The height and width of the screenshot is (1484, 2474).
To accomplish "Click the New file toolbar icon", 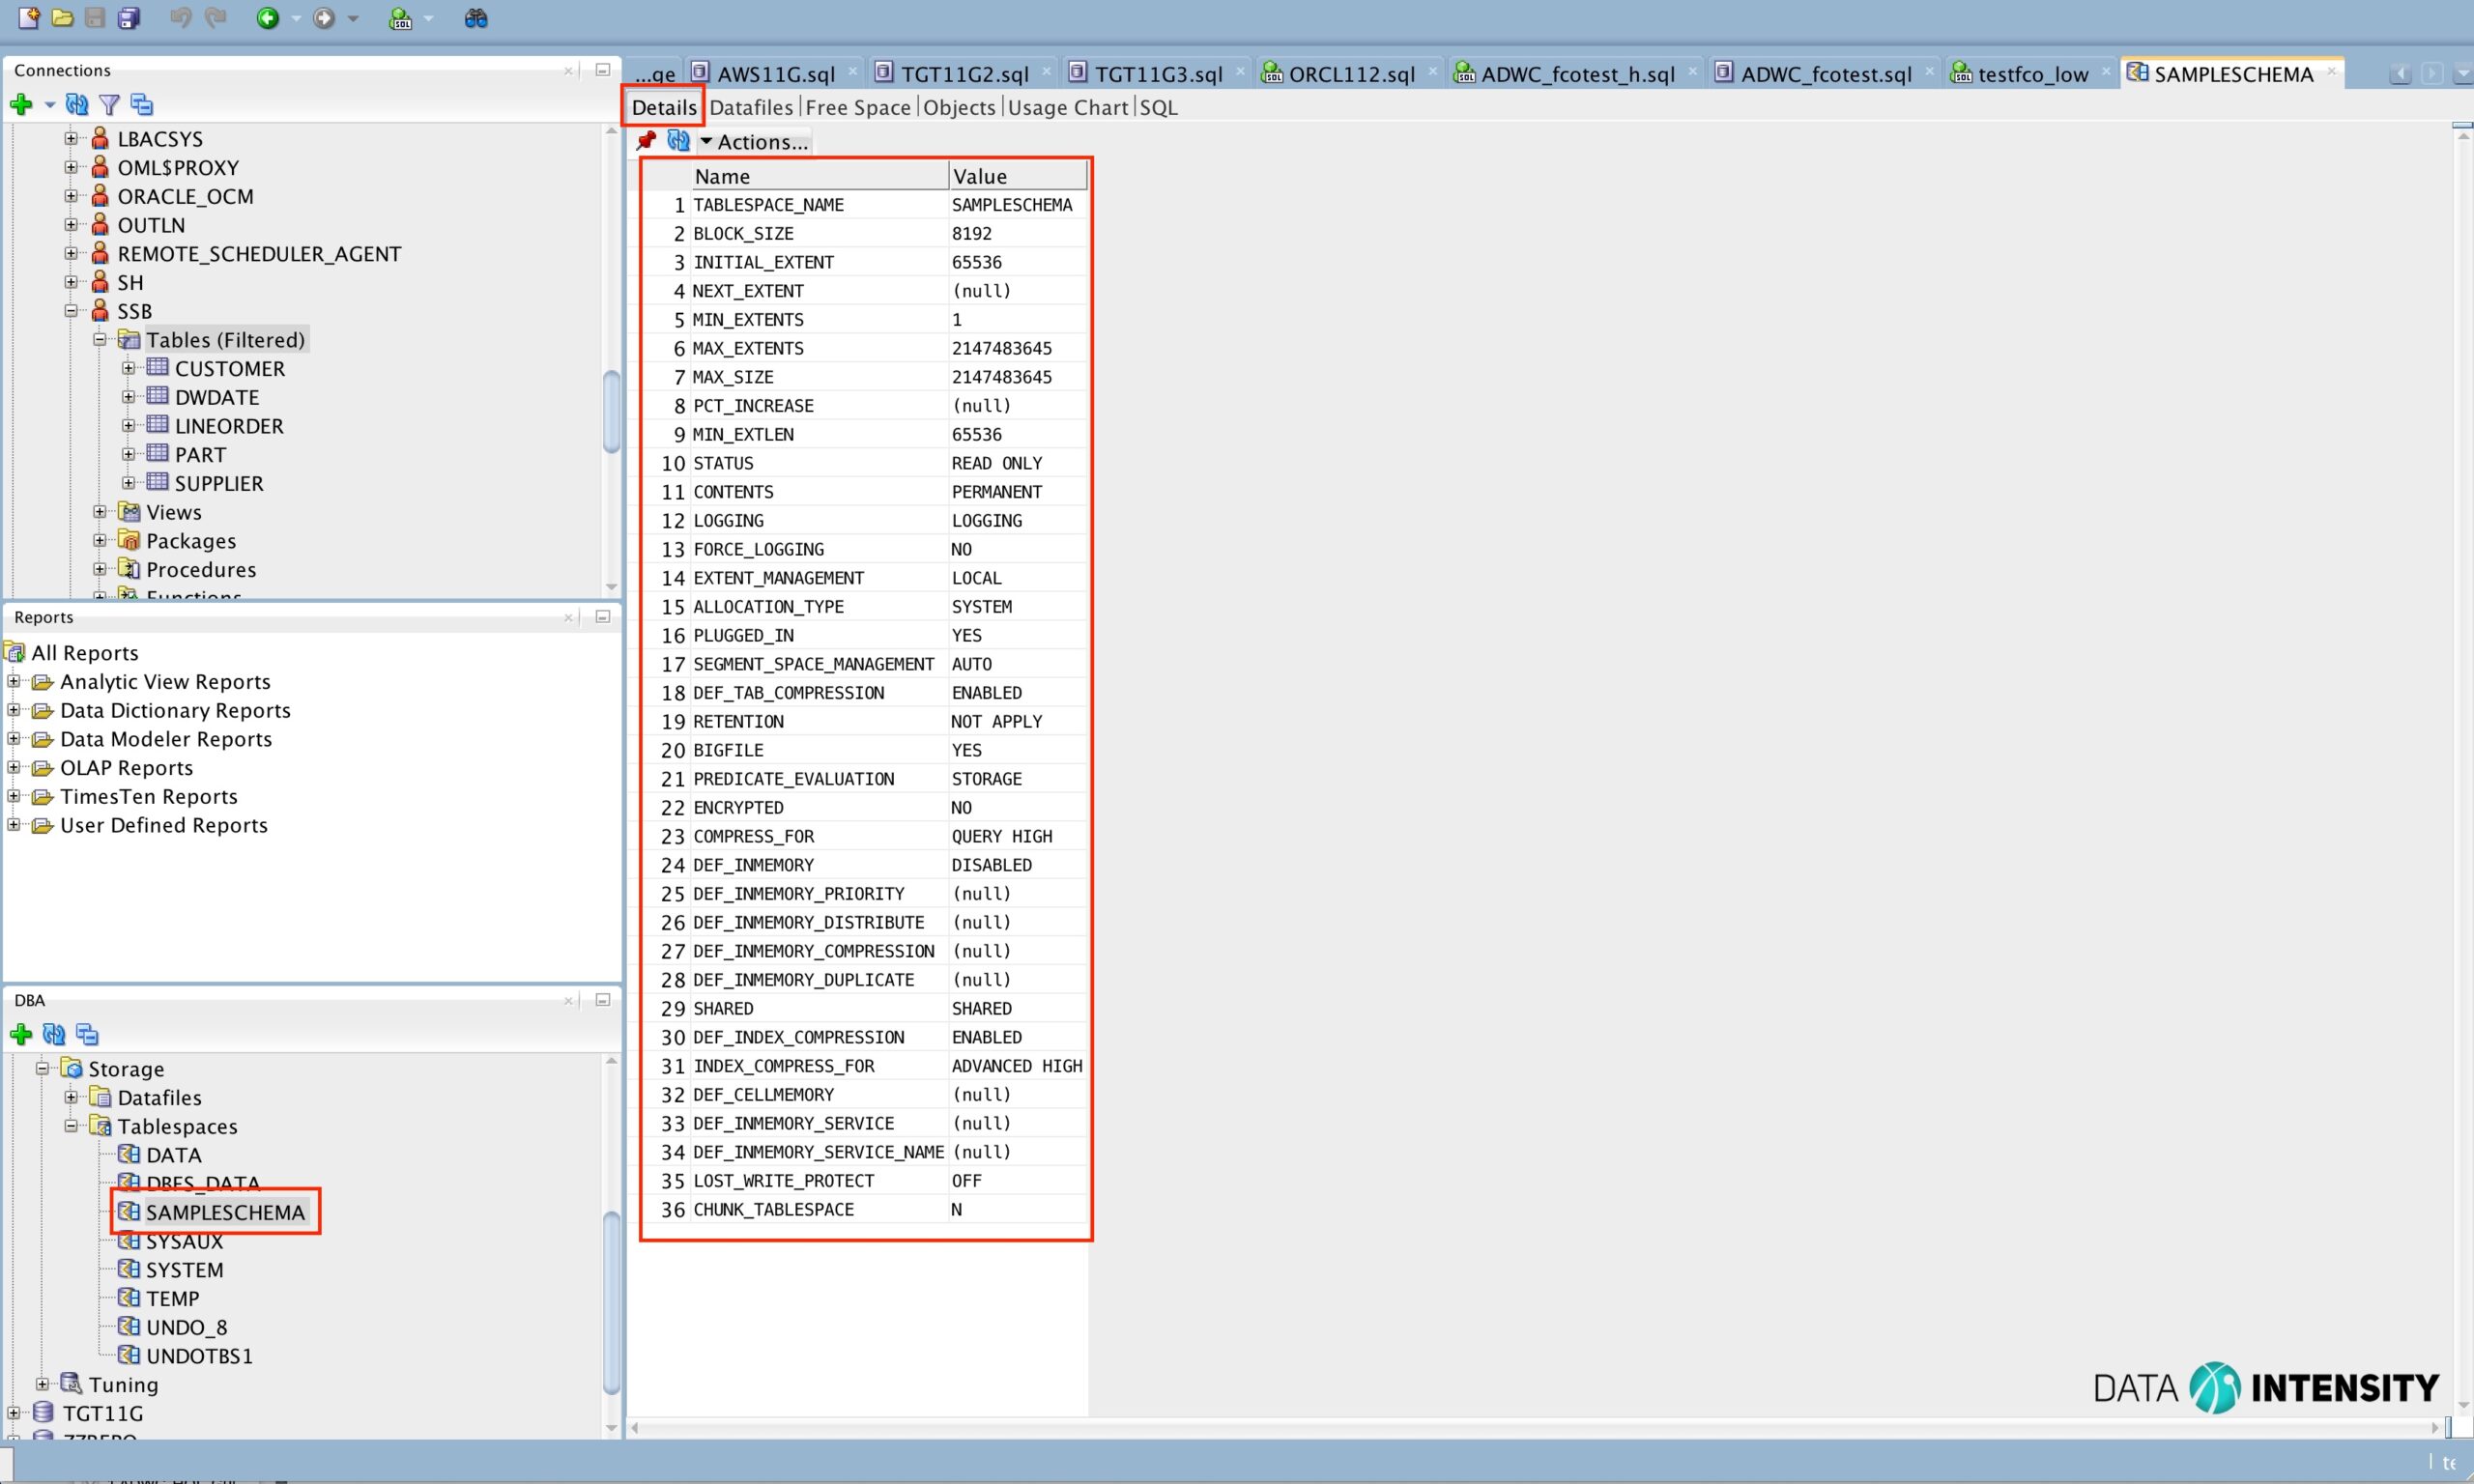I will click(28, 17).
